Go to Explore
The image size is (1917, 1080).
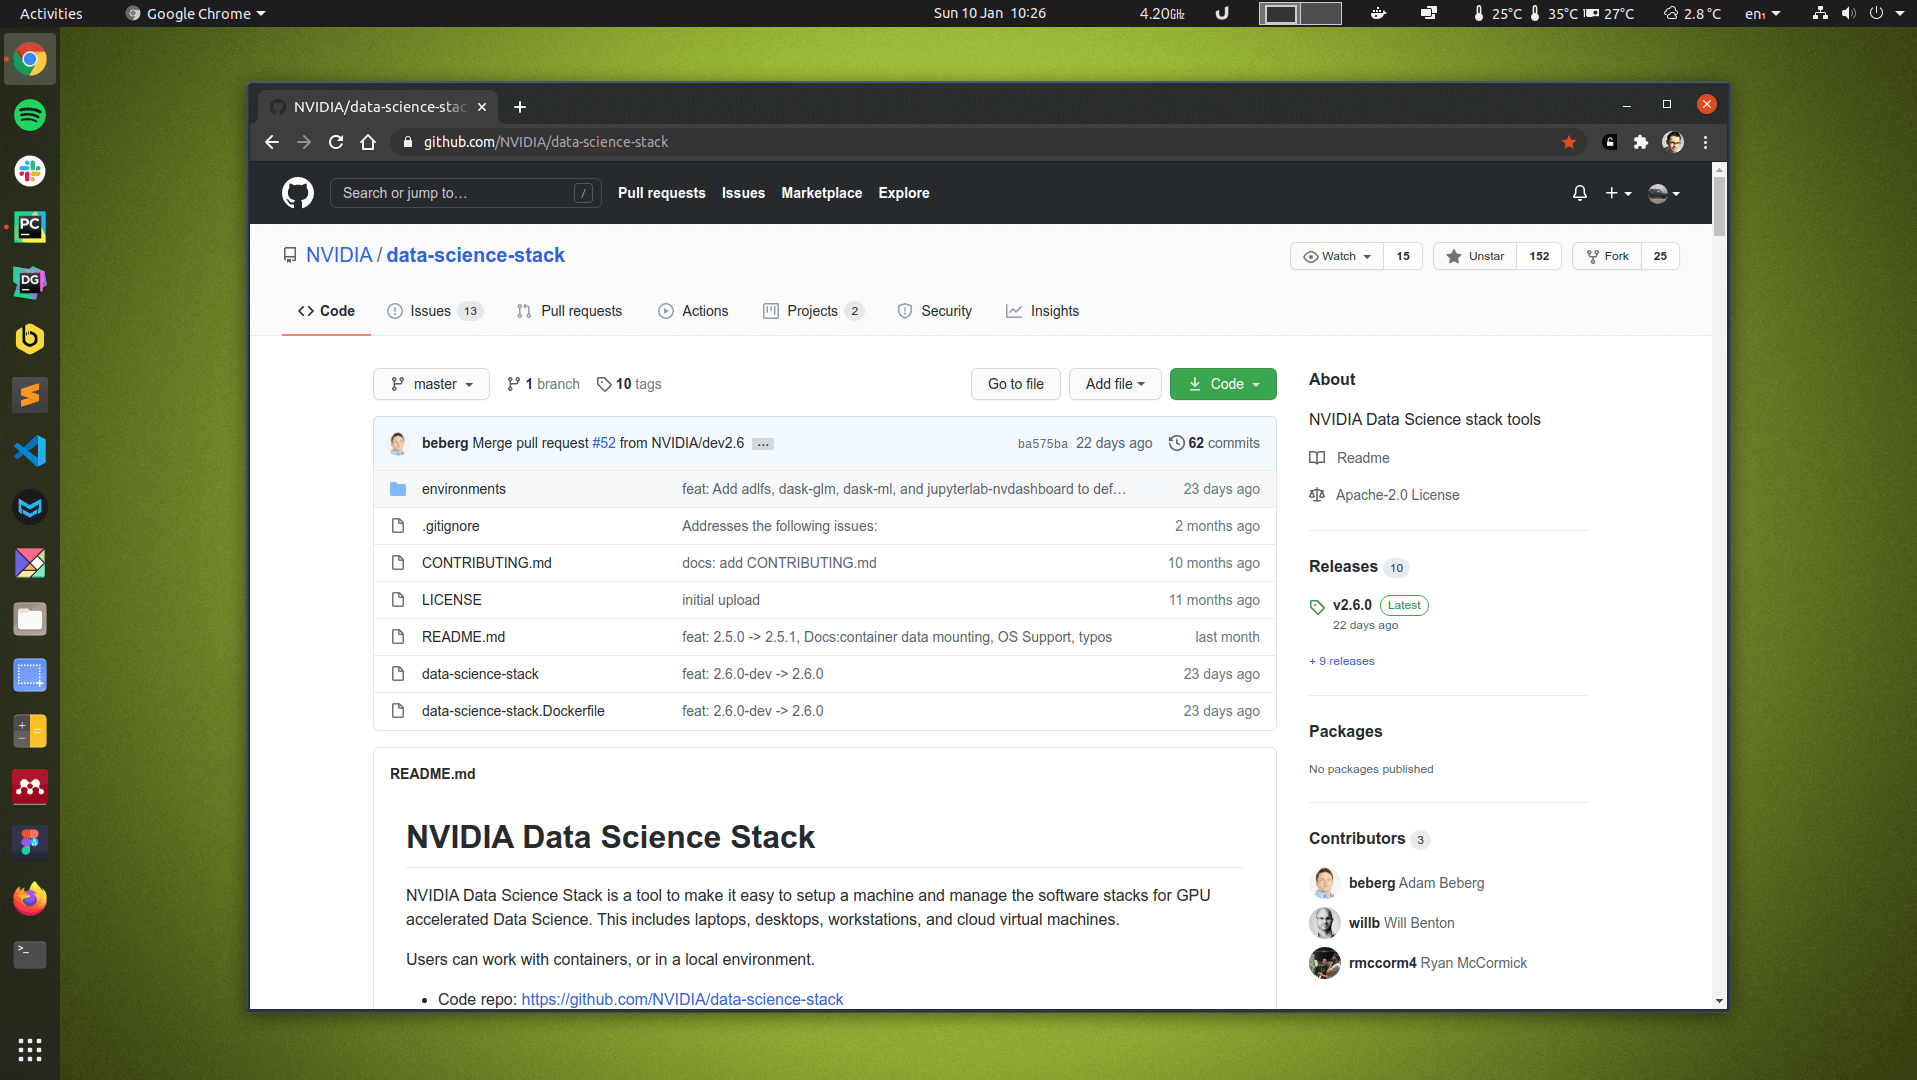pyautogui.click(x=904, y=193)
